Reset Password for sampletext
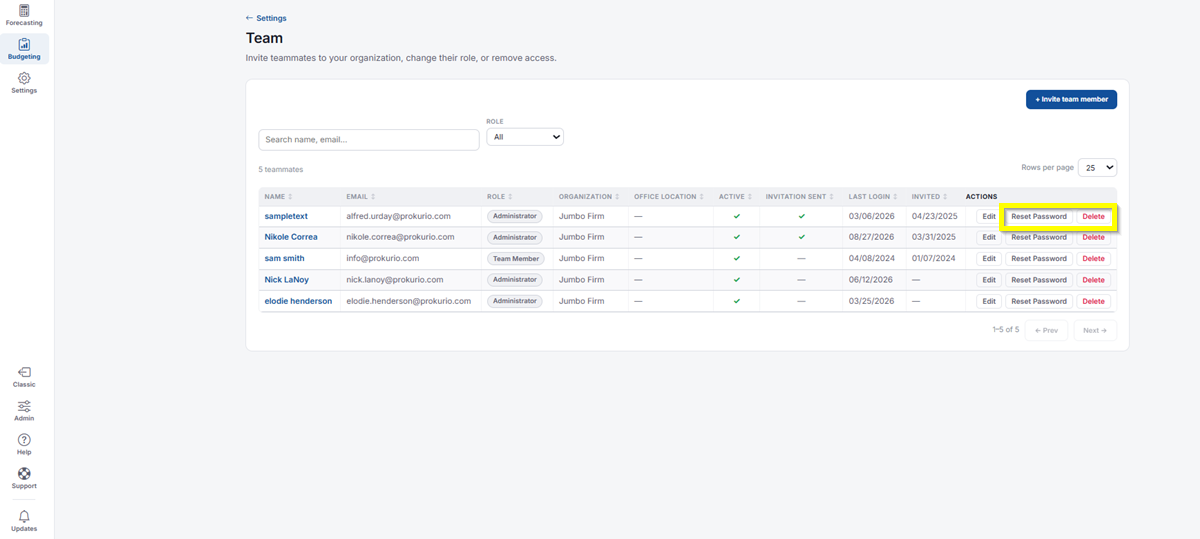Viewport: 1200px width, 539px height. pos(1039,216)
